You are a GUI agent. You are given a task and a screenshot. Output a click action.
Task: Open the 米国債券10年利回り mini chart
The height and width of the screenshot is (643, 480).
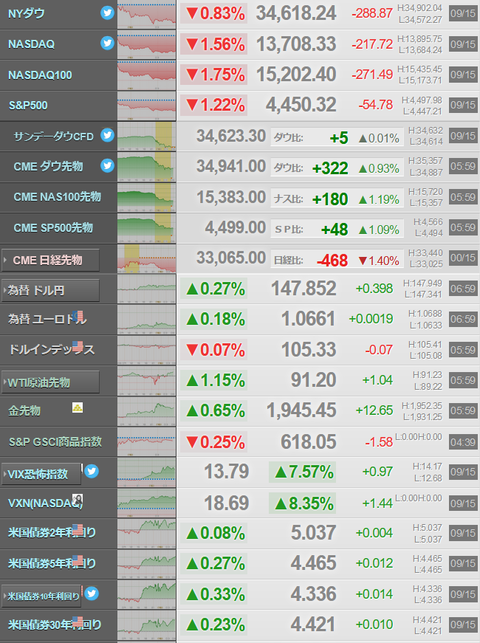pos(147,595)
